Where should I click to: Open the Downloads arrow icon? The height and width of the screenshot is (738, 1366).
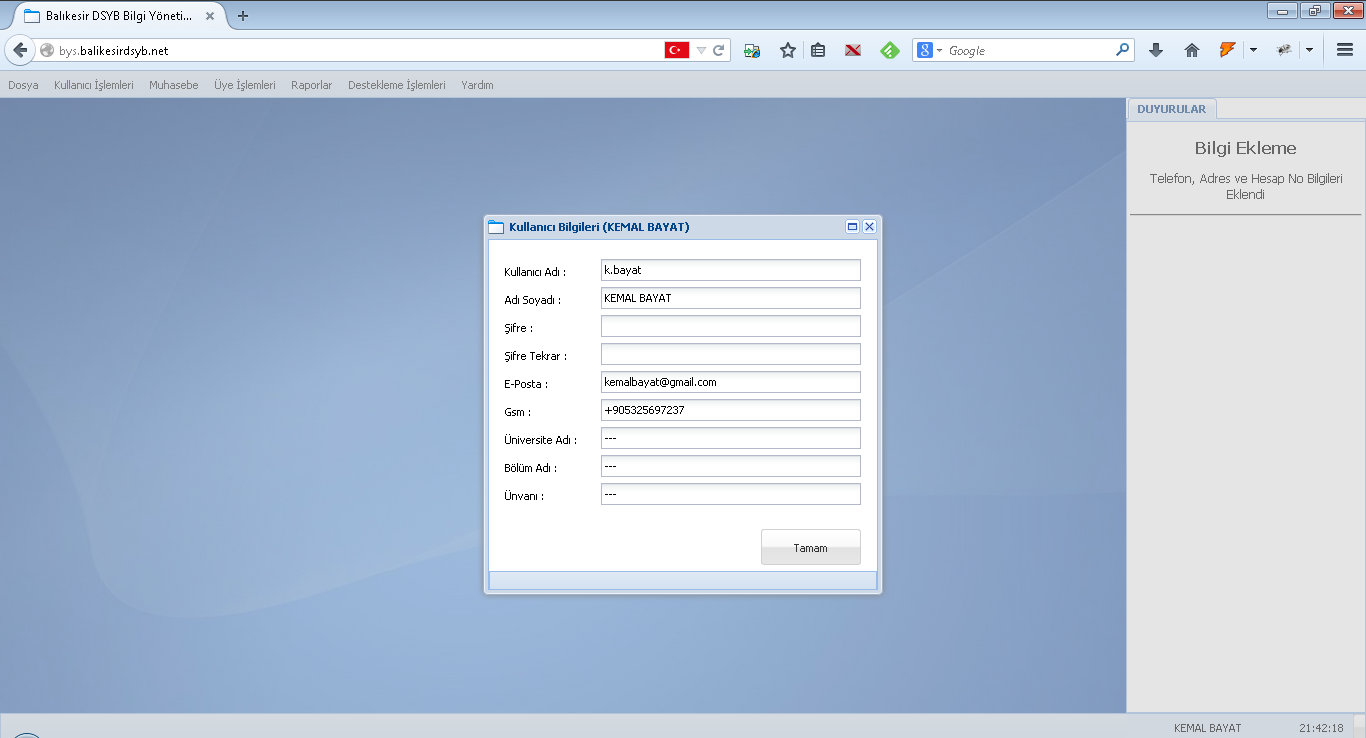pos(1156,50)
